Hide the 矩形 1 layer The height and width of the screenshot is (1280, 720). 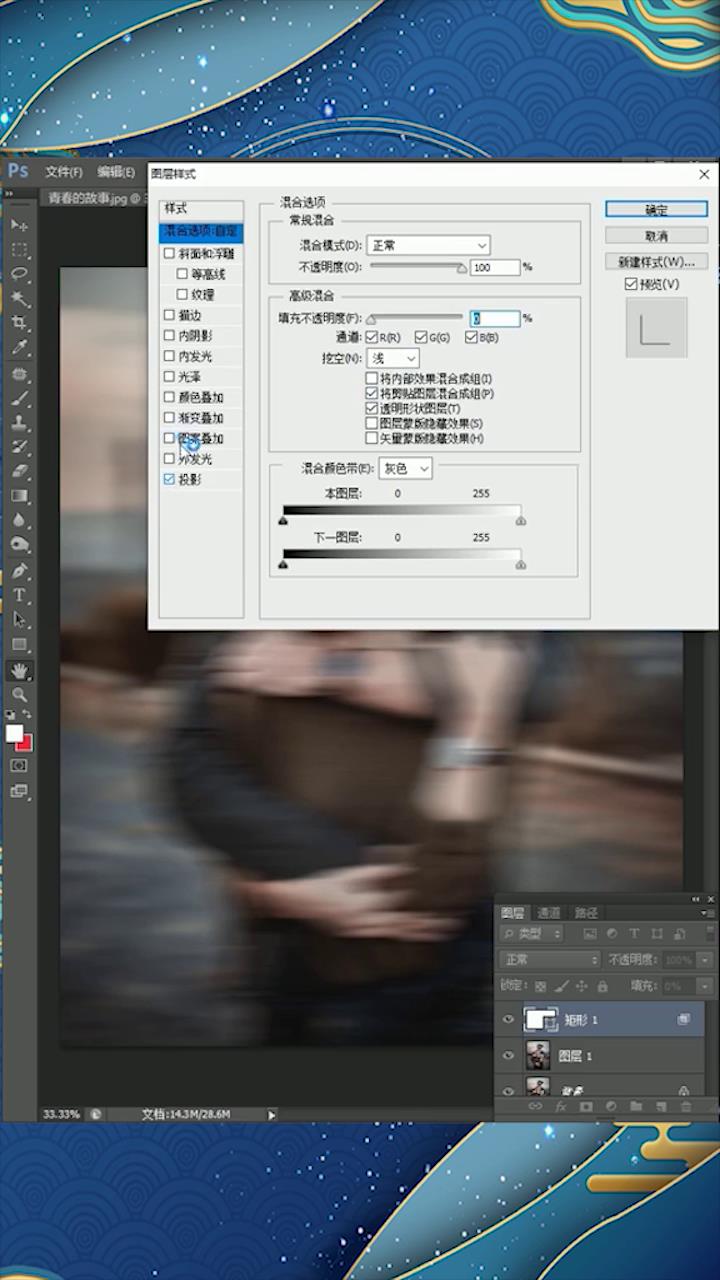[508, 1020]
